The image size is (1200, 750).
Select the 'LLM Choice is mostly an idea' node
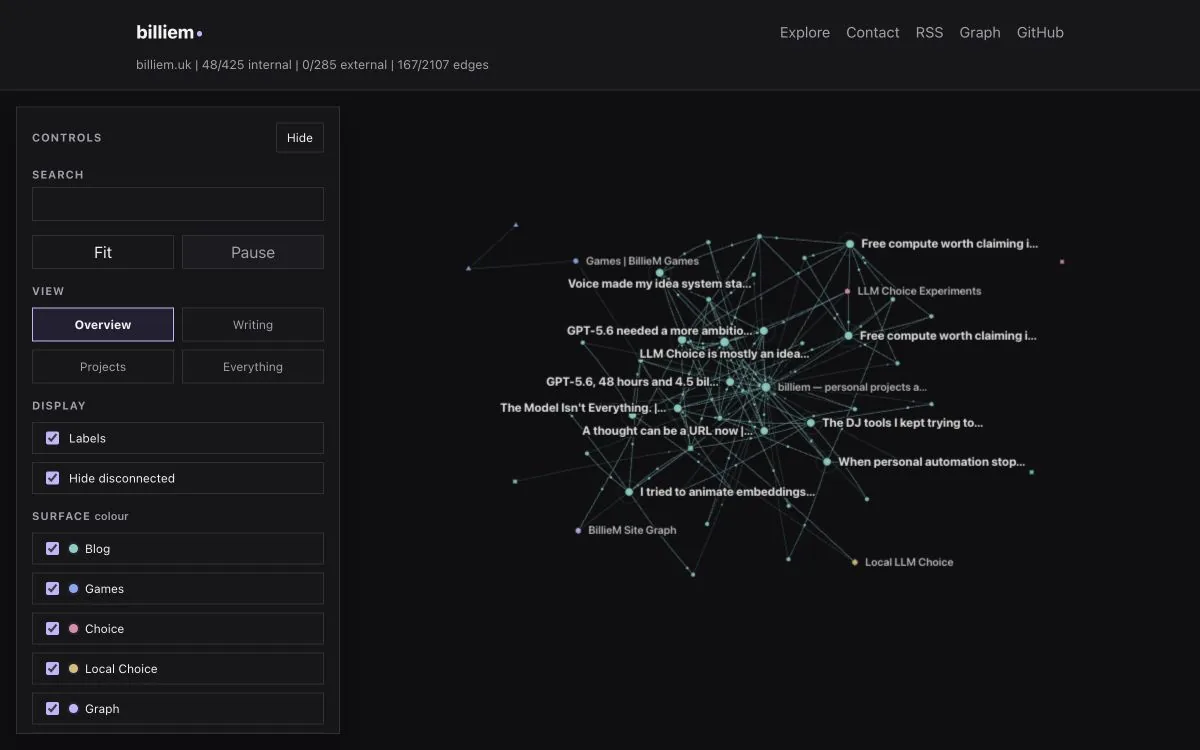coord(725,342)
